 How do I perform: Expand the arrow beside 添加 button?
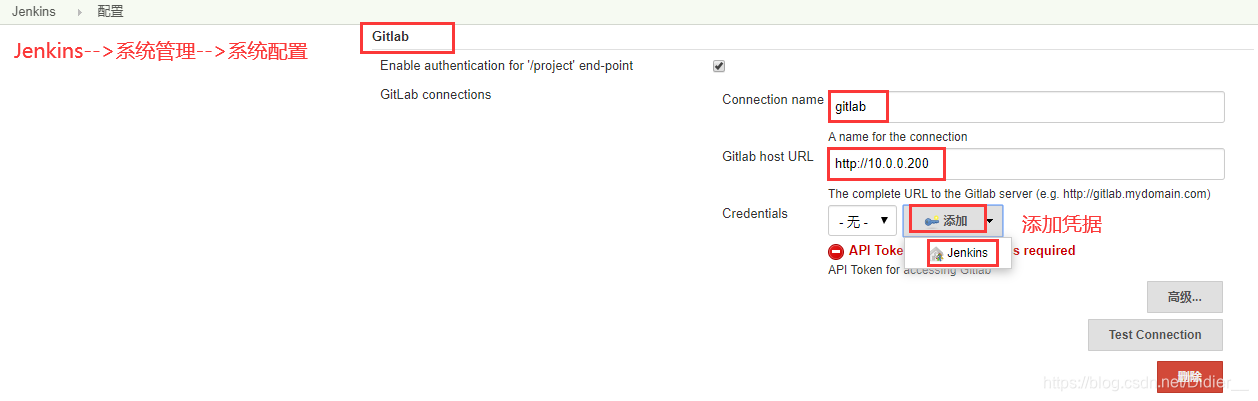(x=989, y=221)
